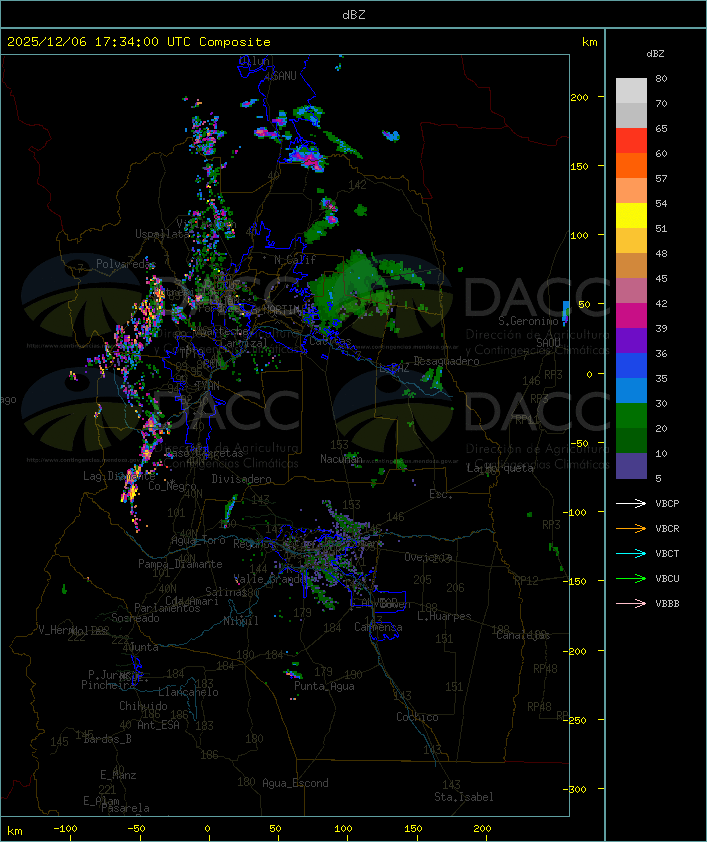Viewport: 707px width, 842px height.
Task: Click the white VBCP arrow icon
Action: 631,504
